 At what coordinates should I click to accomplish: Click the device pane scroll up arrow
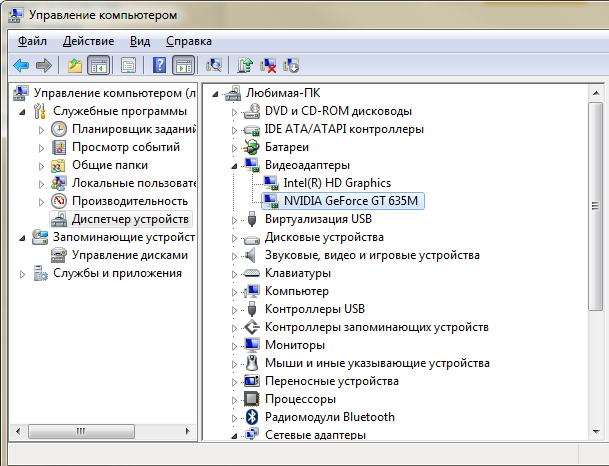pos(595,93)
